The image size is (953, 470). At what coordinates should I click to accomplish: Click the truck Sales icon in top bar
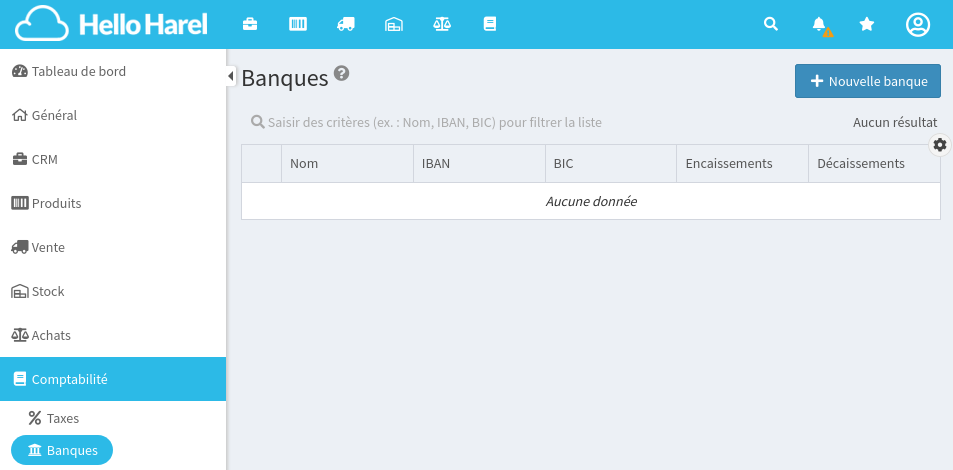click(346, 24)
